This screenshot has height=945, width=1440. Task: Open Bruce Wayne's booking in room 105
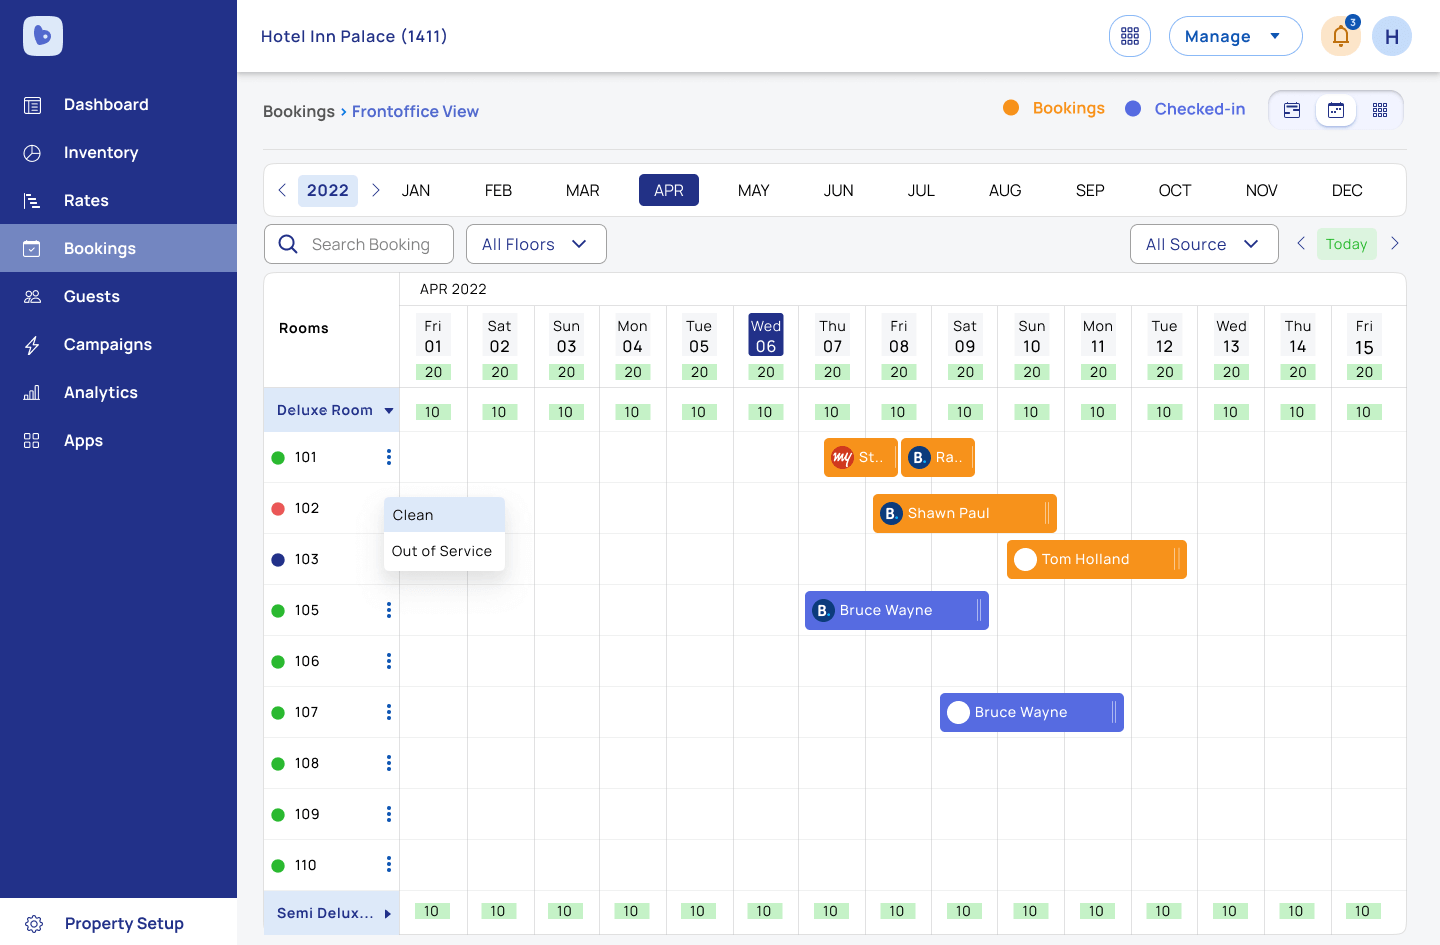click(897, 610)
